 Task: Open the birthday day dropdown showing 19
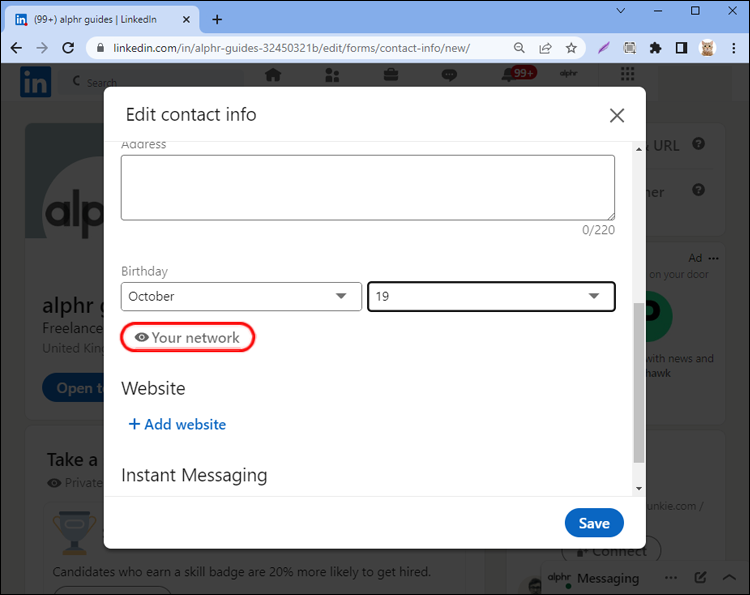coord(491,297)
